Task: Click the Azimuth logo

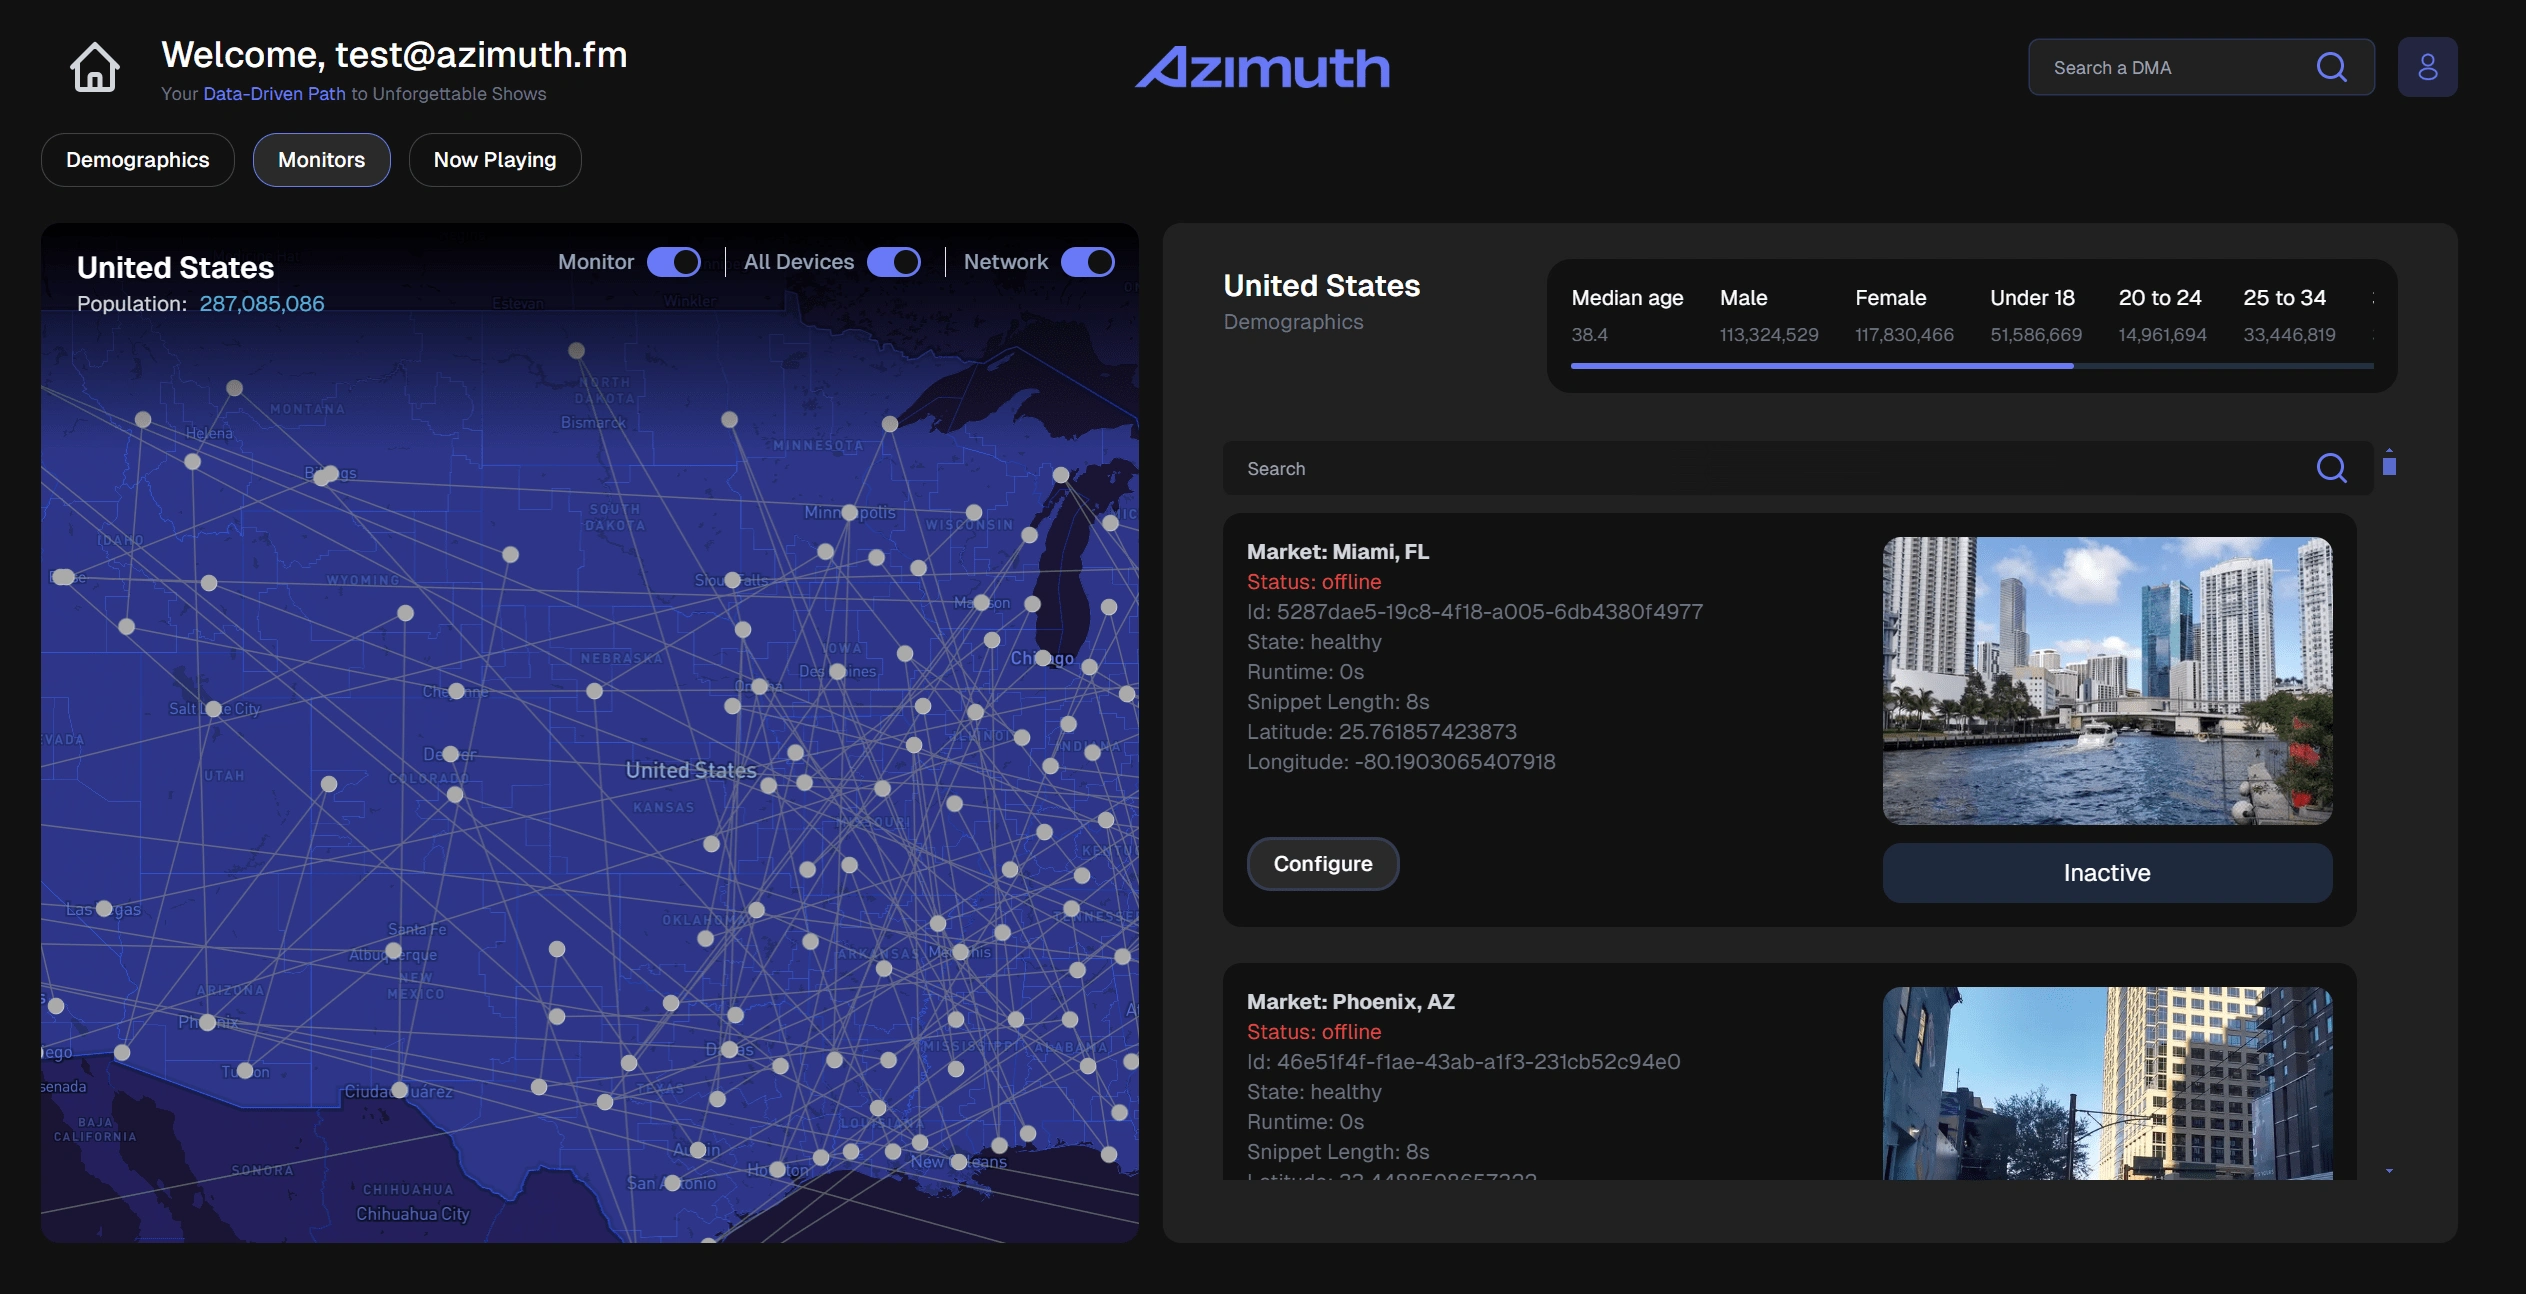Action: pos(1262,68)
